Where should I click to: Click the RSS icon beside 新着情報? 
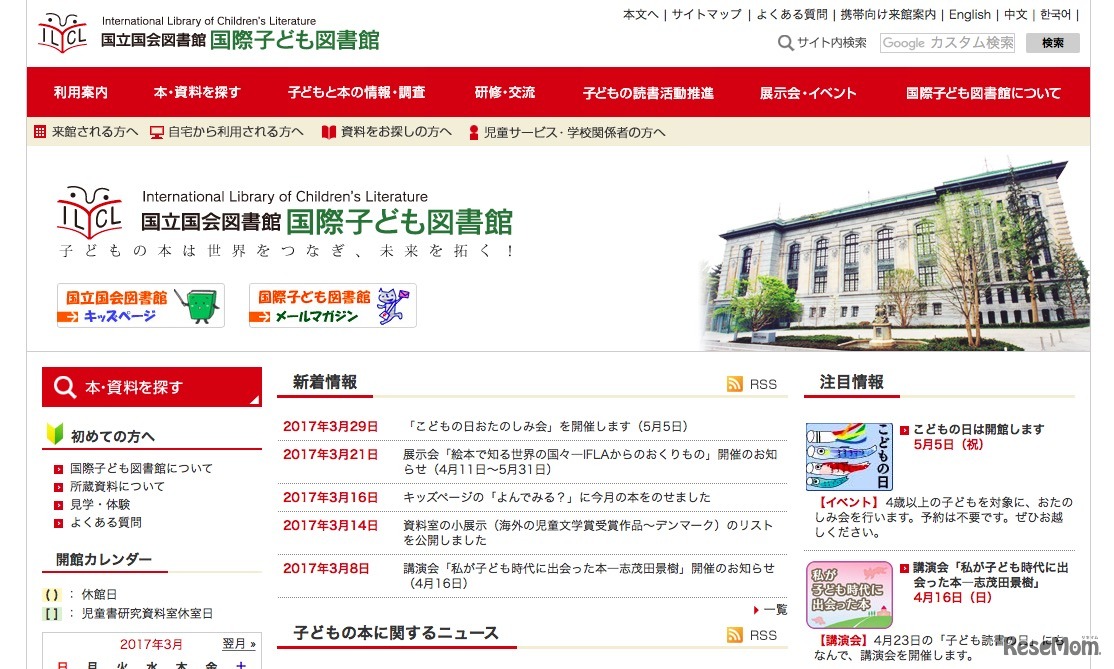735,384
